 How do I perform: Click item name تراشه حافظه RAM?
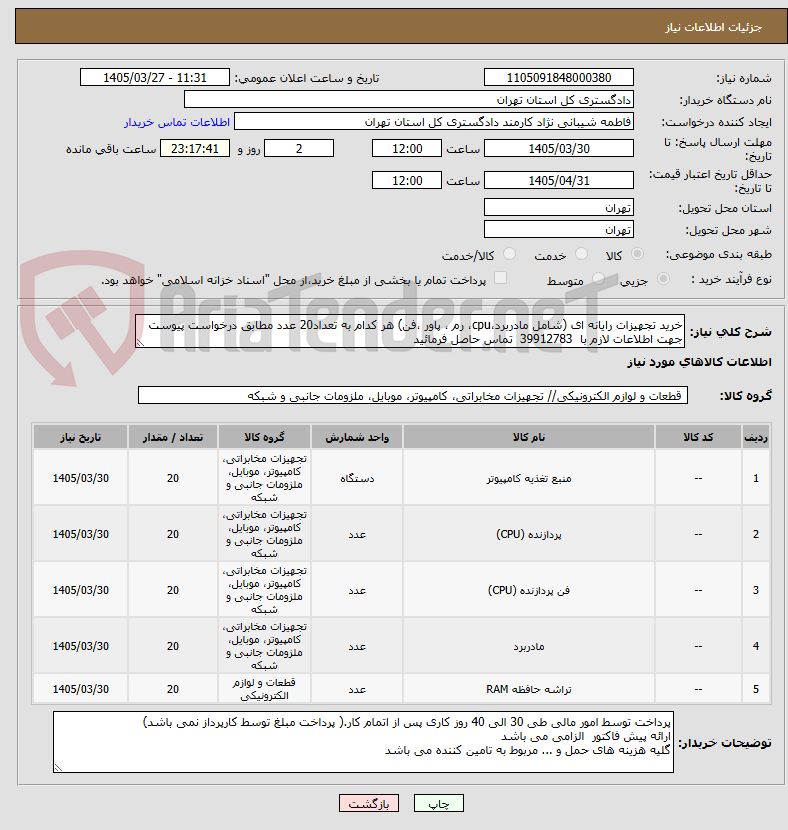click(529, 689)
